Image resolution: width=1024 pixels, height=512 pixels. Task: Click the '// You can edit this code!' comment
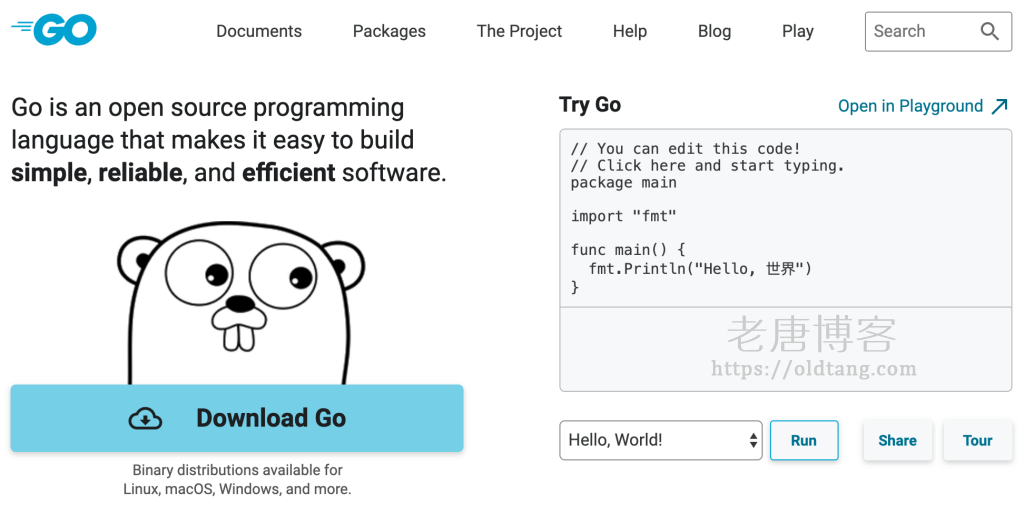[x=686, y=149]
